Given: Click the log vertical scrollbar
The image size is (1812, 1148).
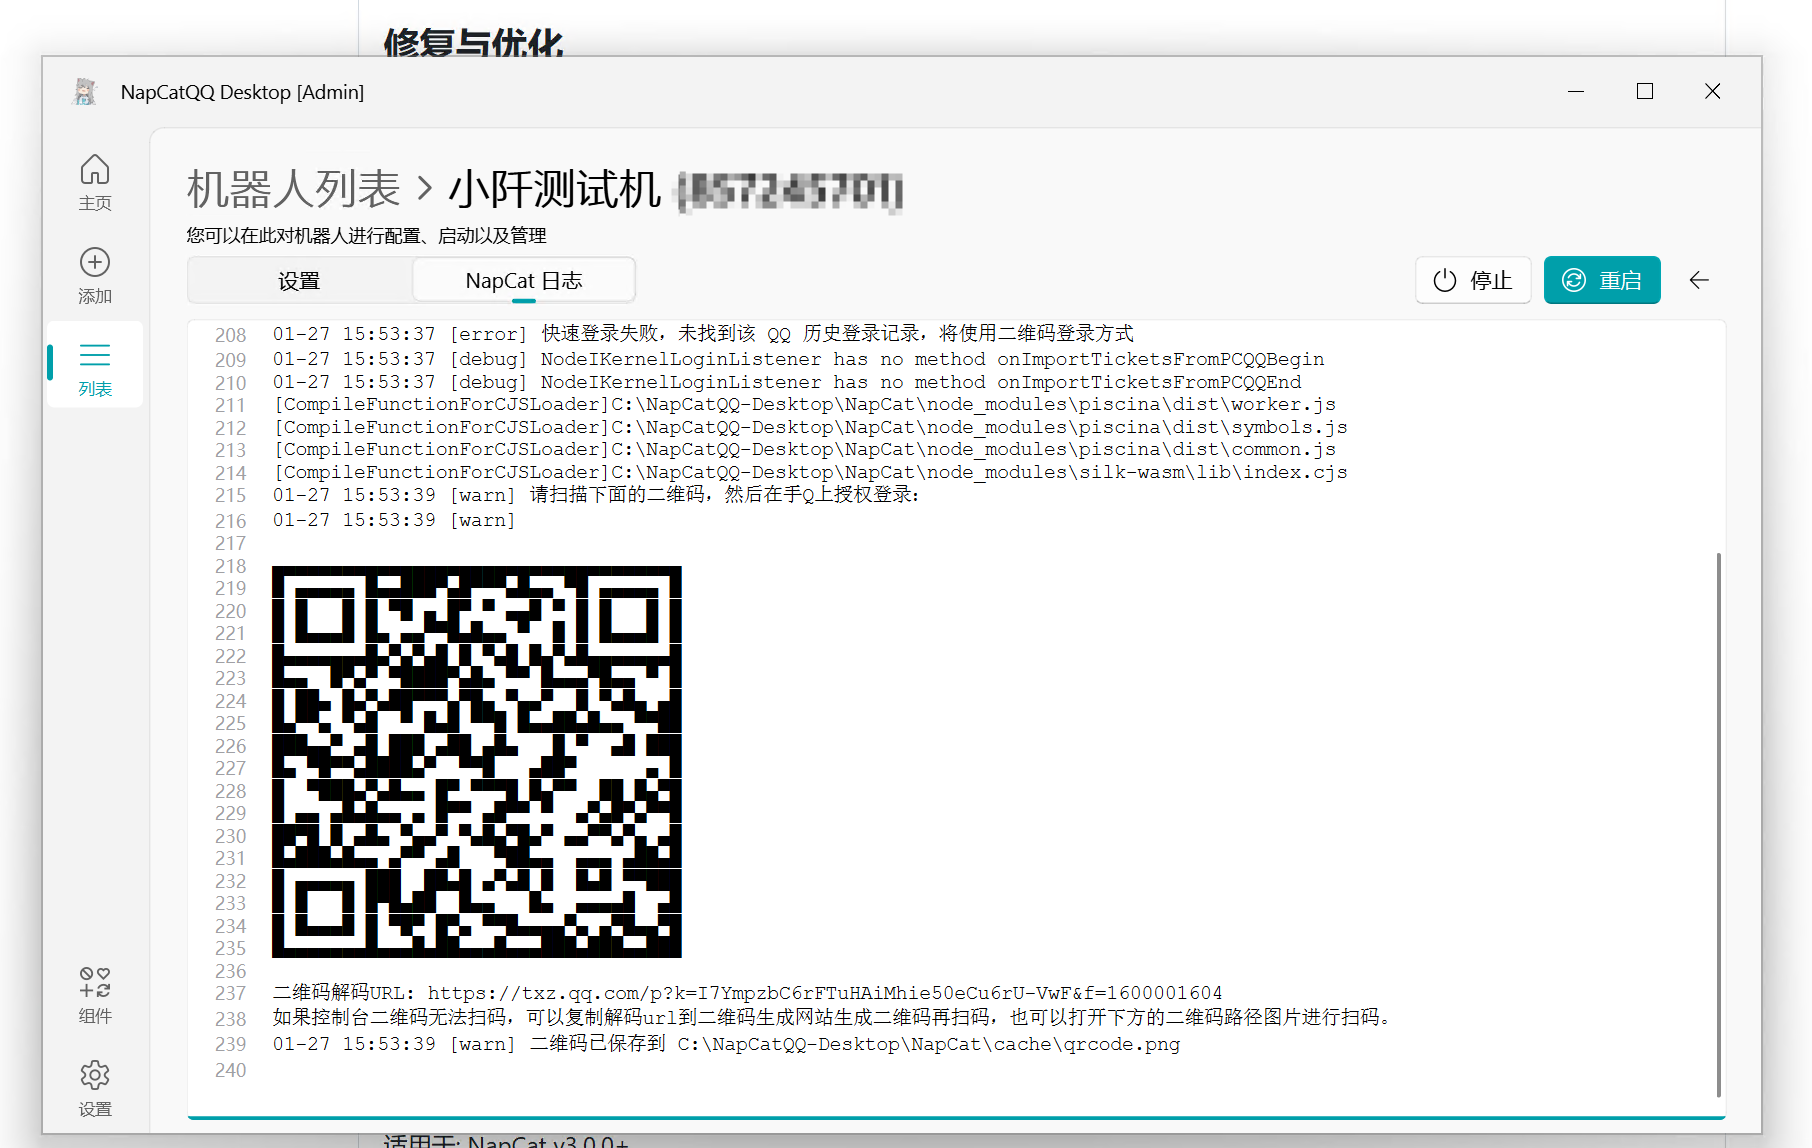Looking at the screenshot, I should pos(1718,825).
